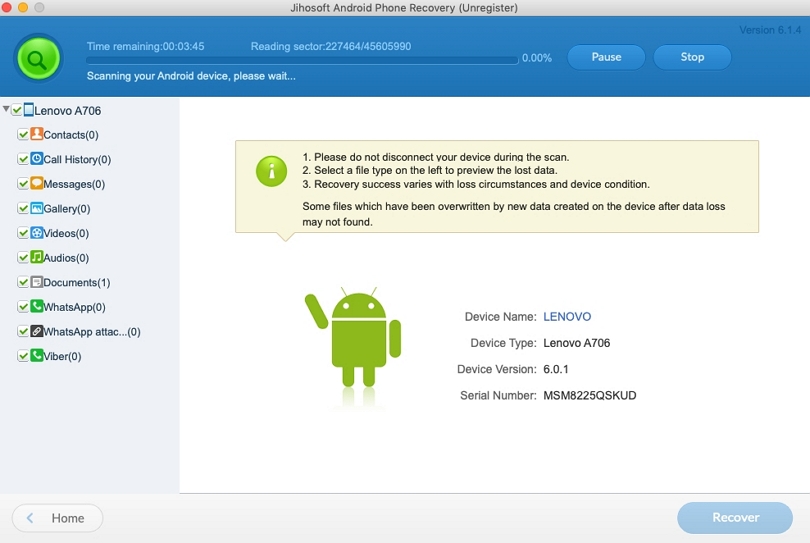The image size is (810, 543).
Task: Click the yellow scan instructions notice box
Action: coord(497,187)
